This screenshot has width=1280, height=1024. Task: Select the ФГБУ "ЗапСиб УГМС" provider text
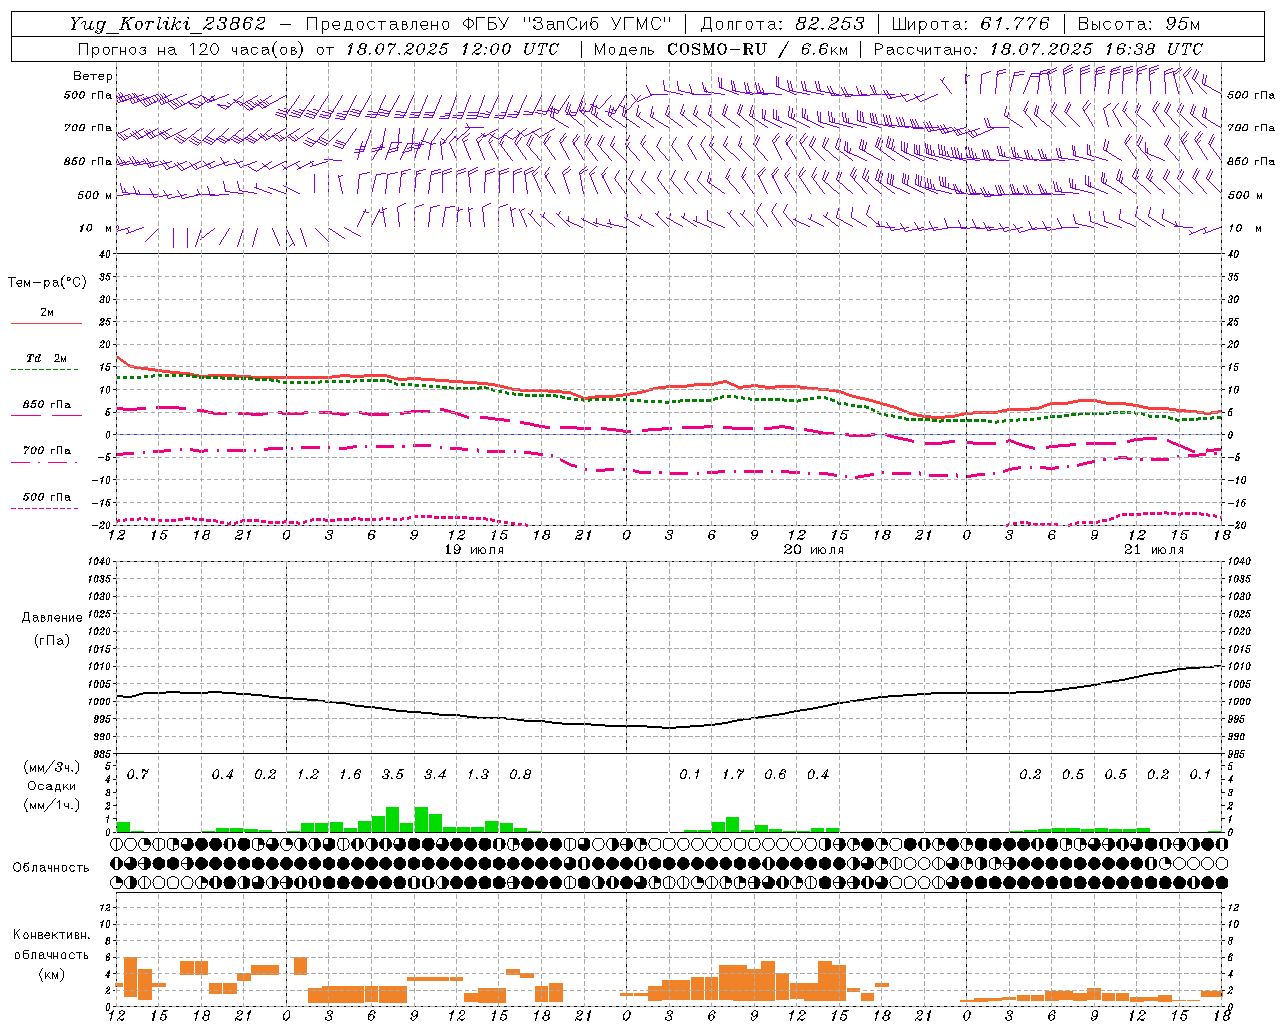click(568, 24)
